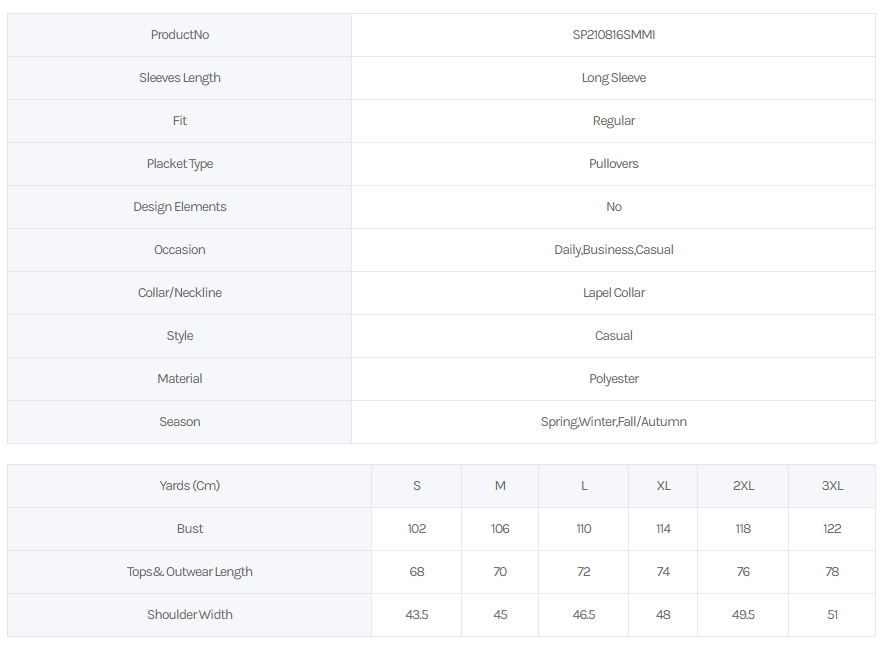Click the Long Sleeve value
Viewport: 887px width, 646px height.
(x=613, y=78)
